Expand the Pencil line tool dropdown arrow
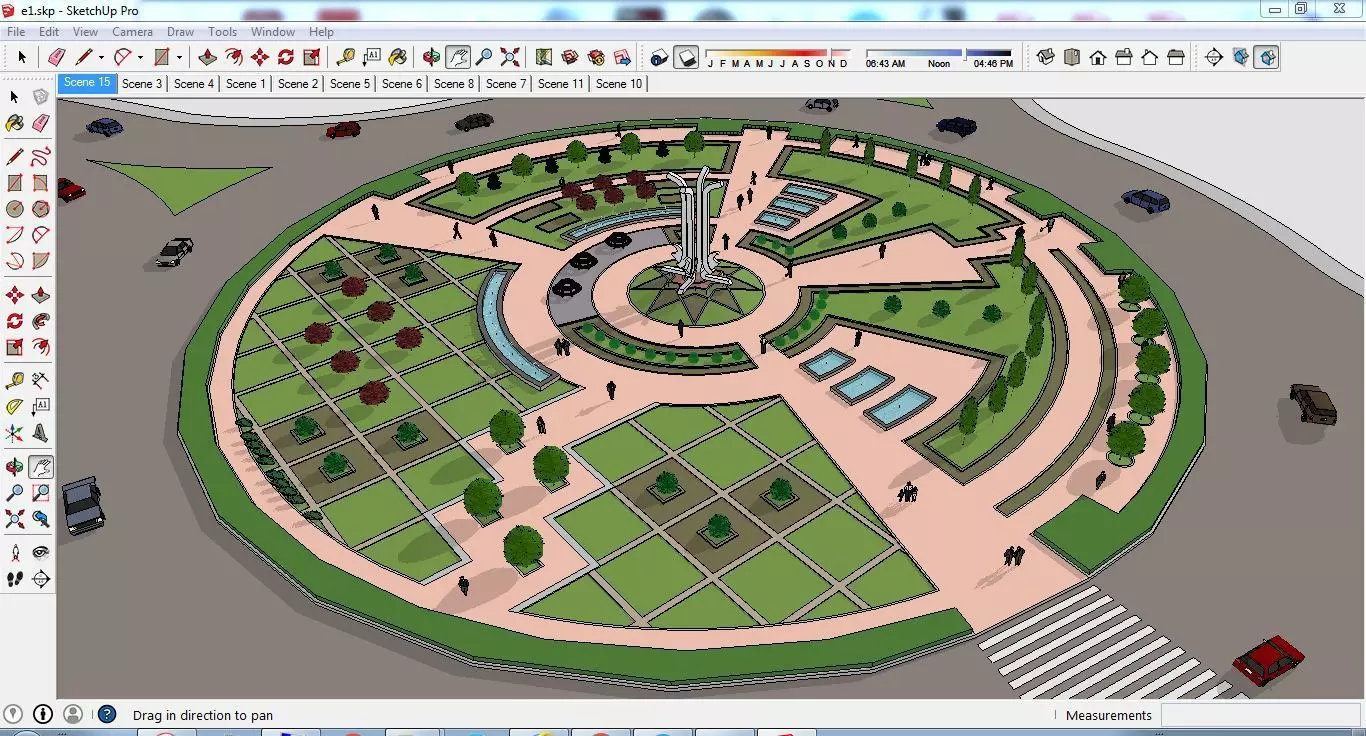The image size is (1366, 736). tap(101, 57)
